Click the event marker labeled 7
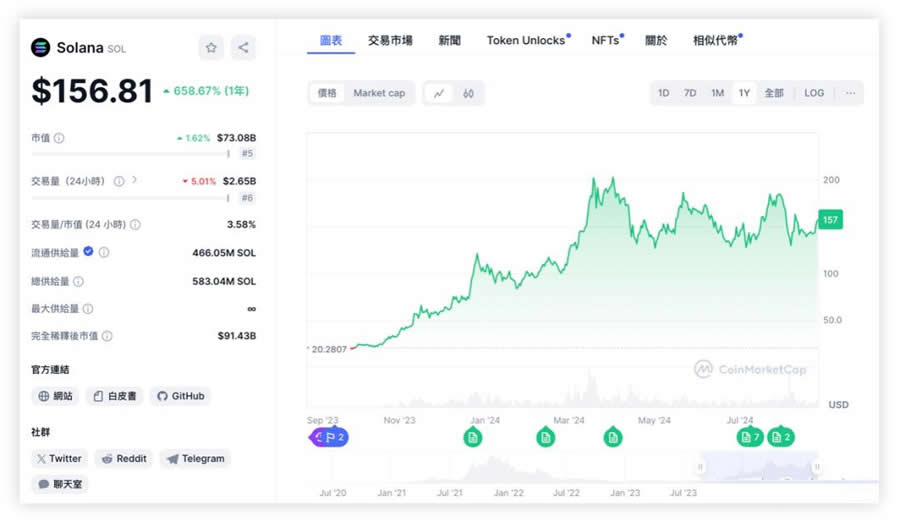Image resolution: width=900 pixels, height=528 pixels. (749, 437)
